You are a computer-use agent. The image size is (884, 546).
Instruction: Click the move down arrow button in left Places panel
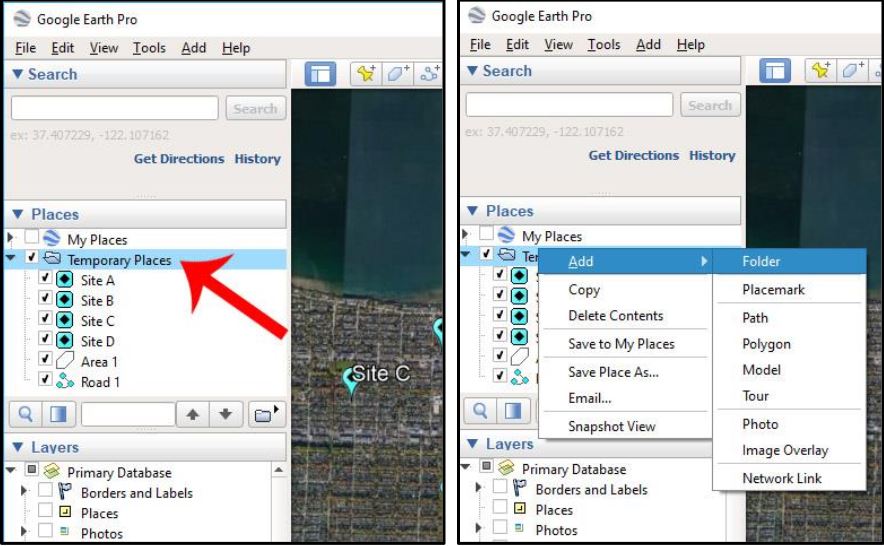[x=226, y=415]
